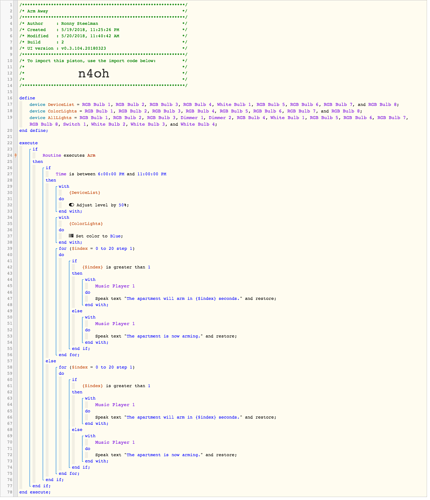Click the 'To import this piston' comment
The image size is (430, 500).
click(x=103, y=61)
